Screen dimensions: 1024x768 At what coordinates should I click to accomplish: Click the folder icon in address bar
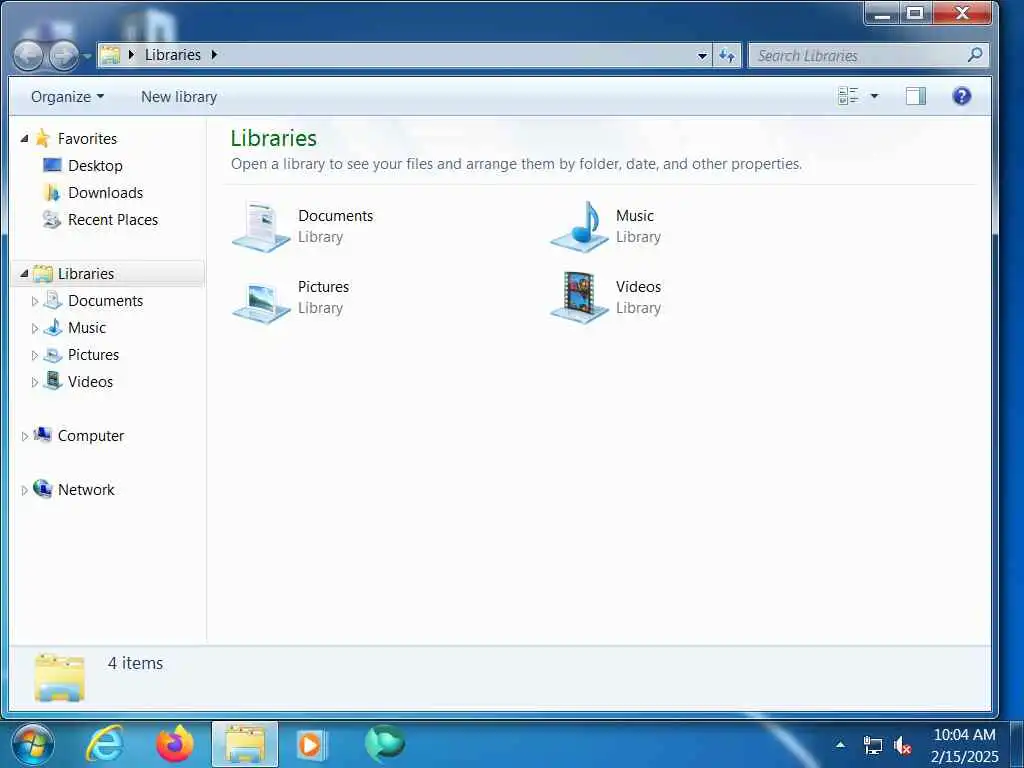(x=110, y=55)
